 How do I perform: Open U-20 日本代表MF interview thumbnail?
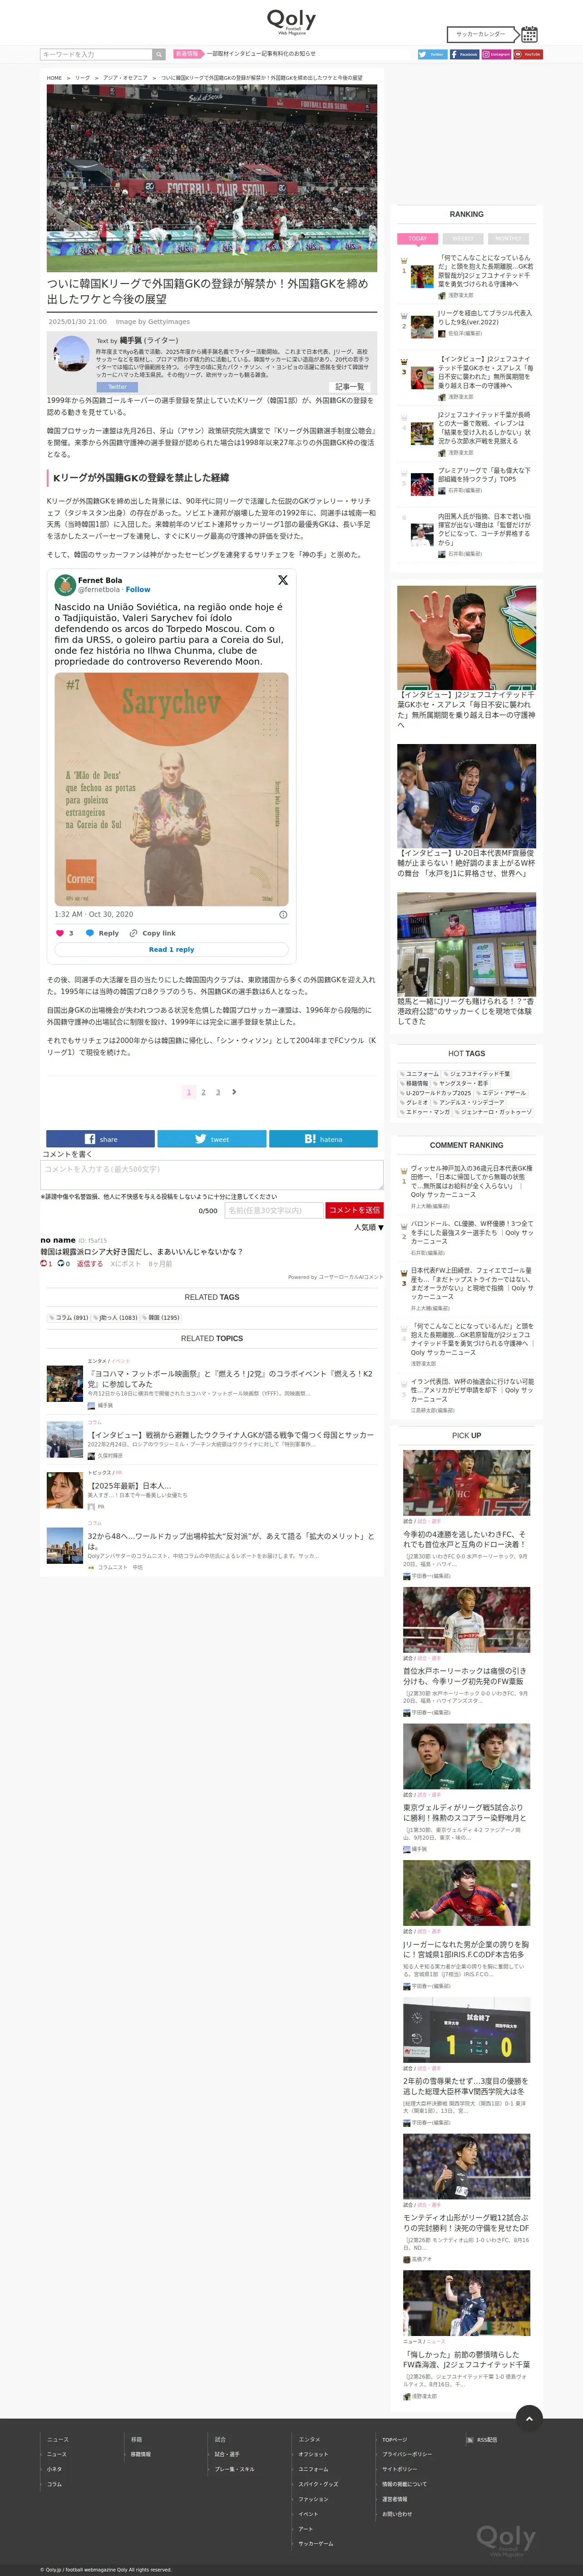coord(466,796)
